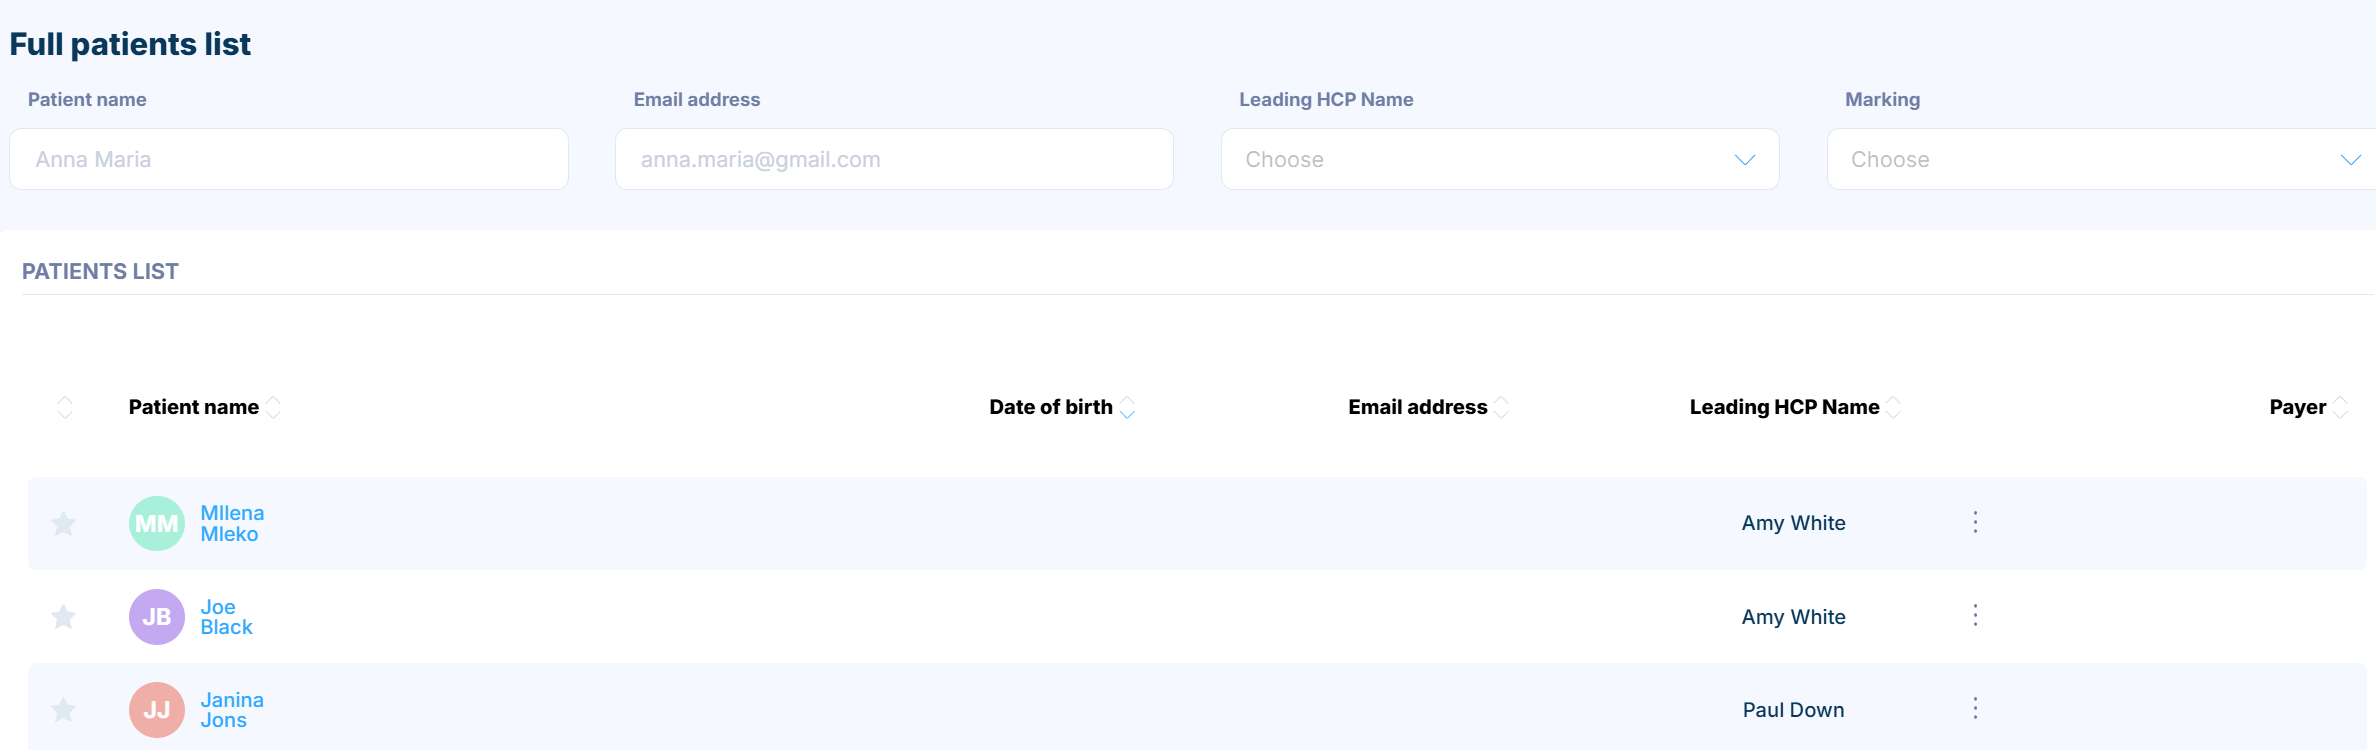Screen dimensions: 2376x750
Task: Sort table by Email address column
Action: (x=1501, y=407)
